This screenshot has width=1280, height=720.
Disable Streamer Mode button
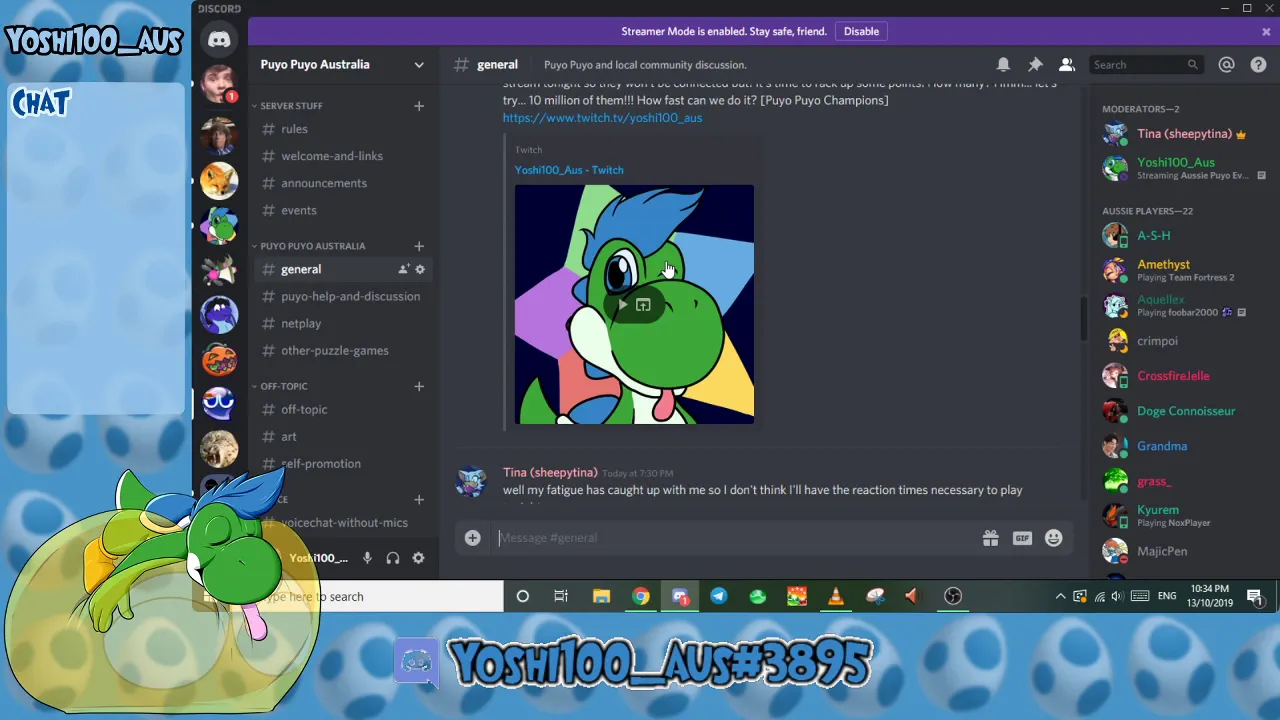click(861, 31)
